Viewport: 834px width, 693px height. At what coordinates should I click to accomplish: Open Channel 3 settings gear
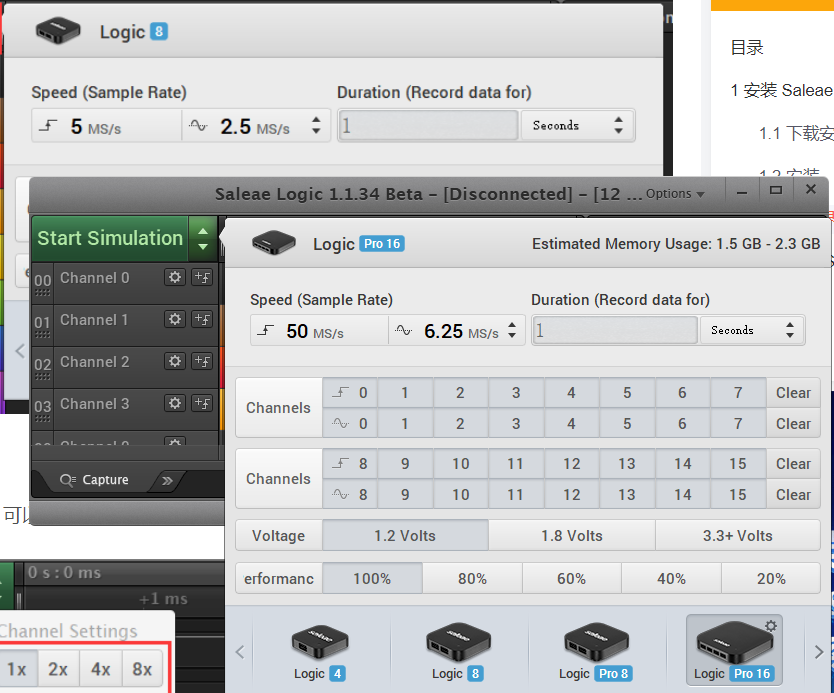tap(175, 403)
